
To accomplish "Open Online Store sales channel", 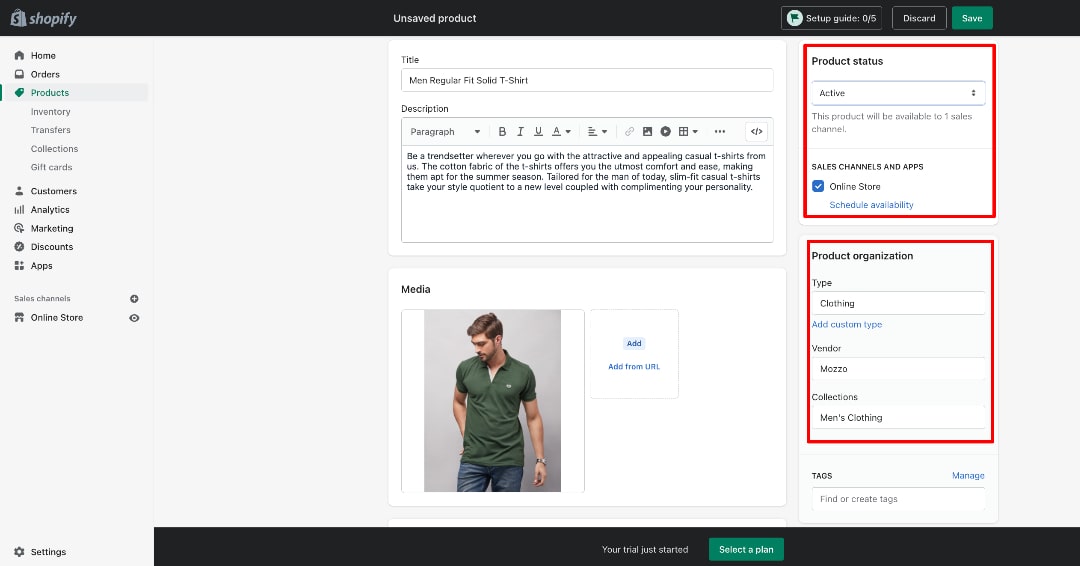I will click(x=56, y=317).
